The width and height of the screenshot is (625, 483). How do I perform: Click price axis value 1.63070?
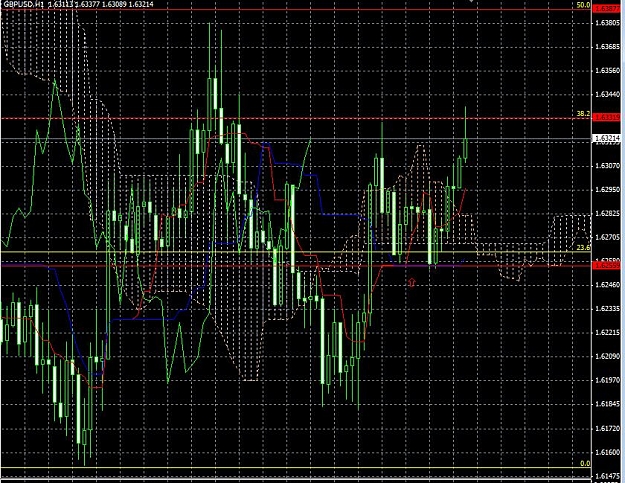[607, 165]
